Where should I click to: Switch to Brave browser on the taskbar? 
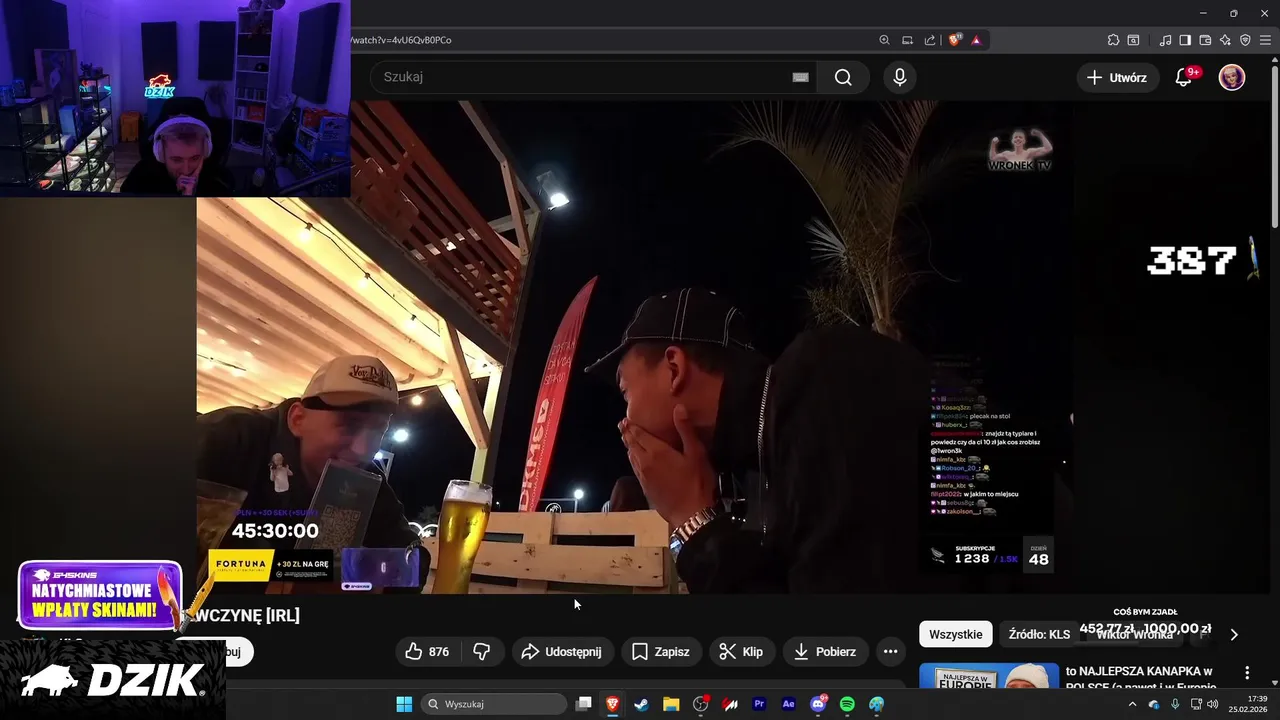[612, 704]
